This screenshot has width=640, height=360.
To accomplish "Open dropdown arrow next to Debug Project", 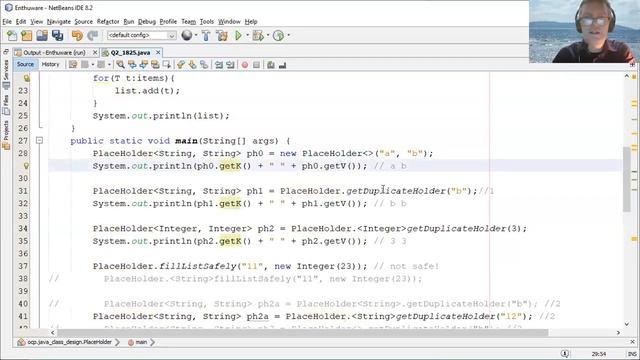I will (x=268, y=36).
